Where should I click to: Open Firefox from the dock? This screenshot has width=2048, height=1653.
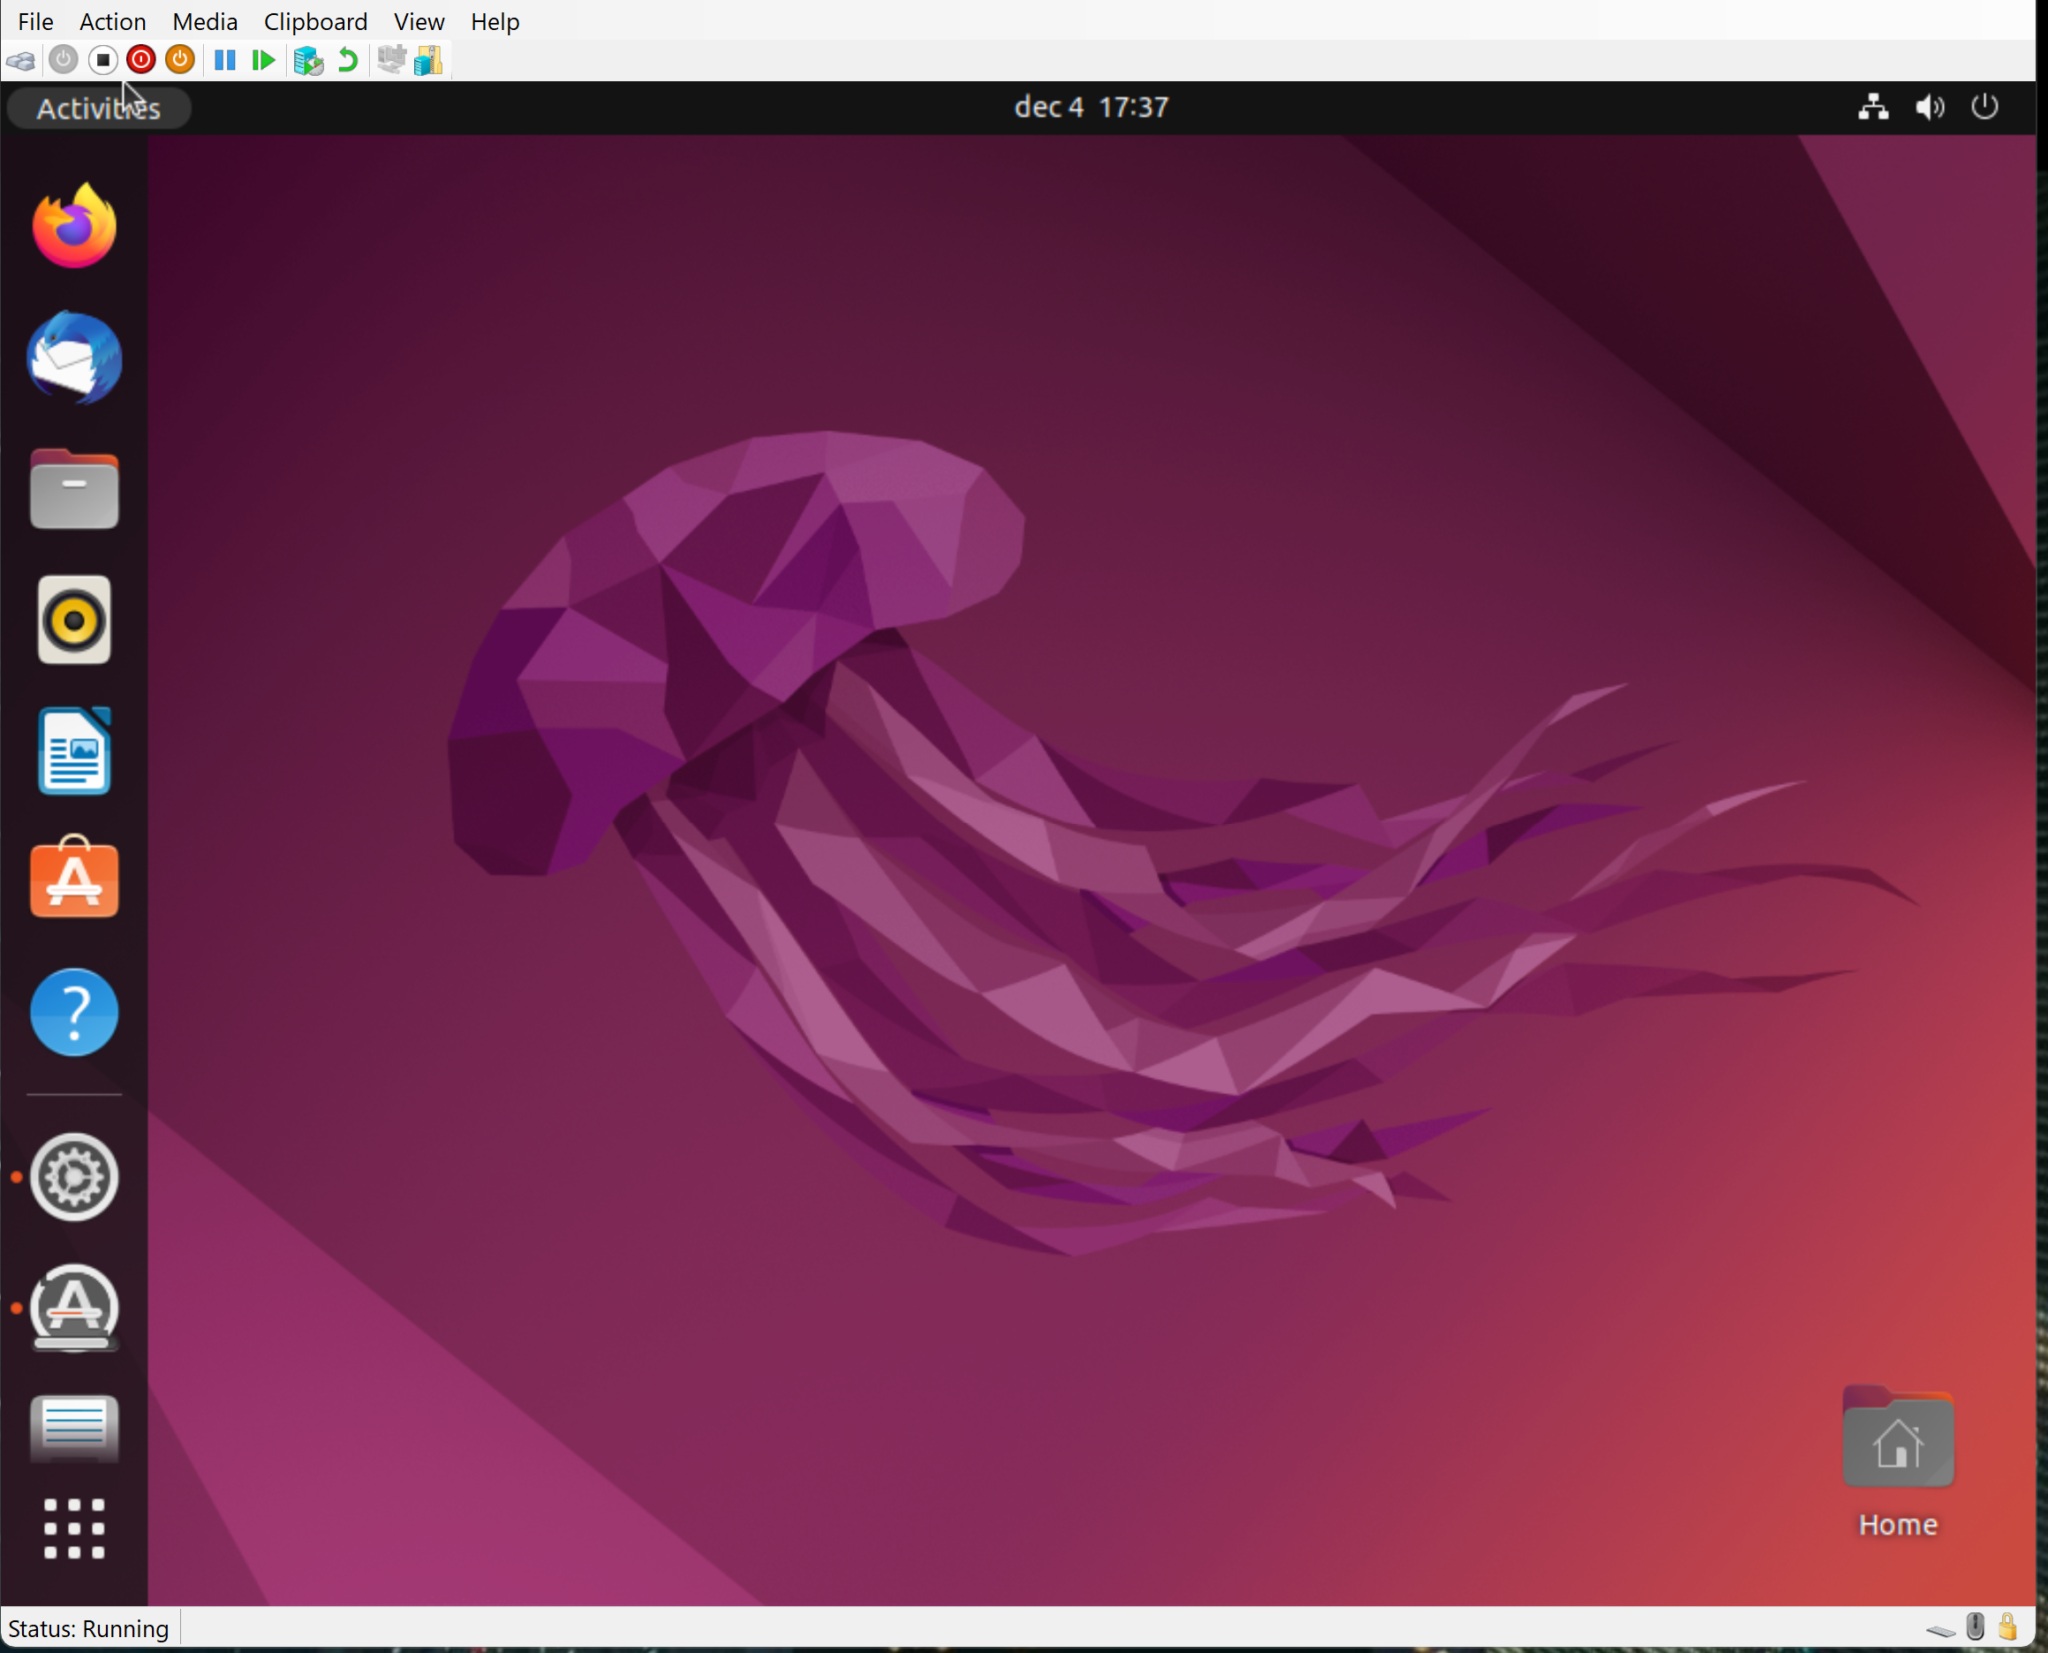tap(73, 225)
